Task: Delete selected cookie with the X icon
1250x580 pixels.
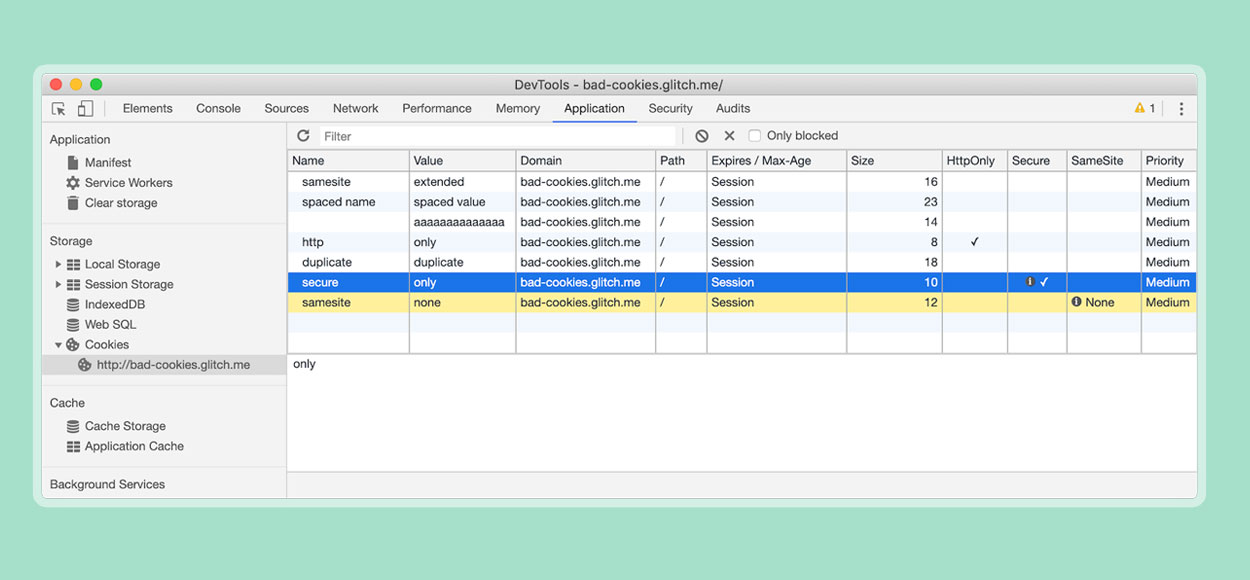Action: point(729,136)
